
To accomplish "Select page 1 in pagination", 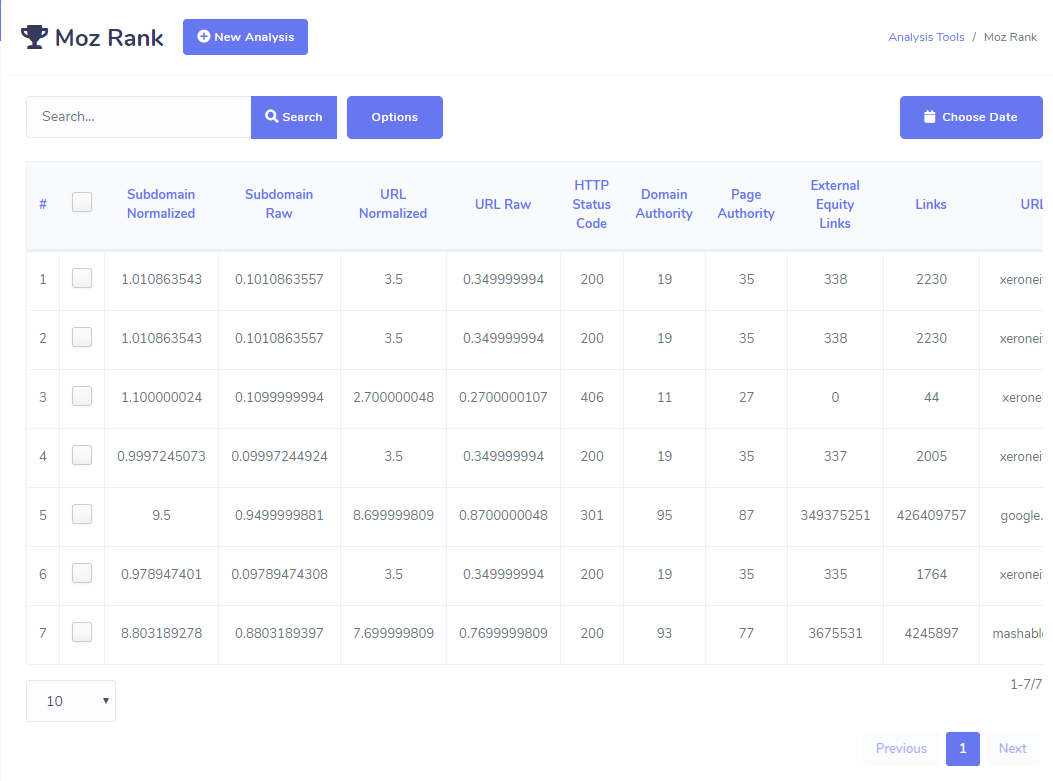I will coord(962,748).
